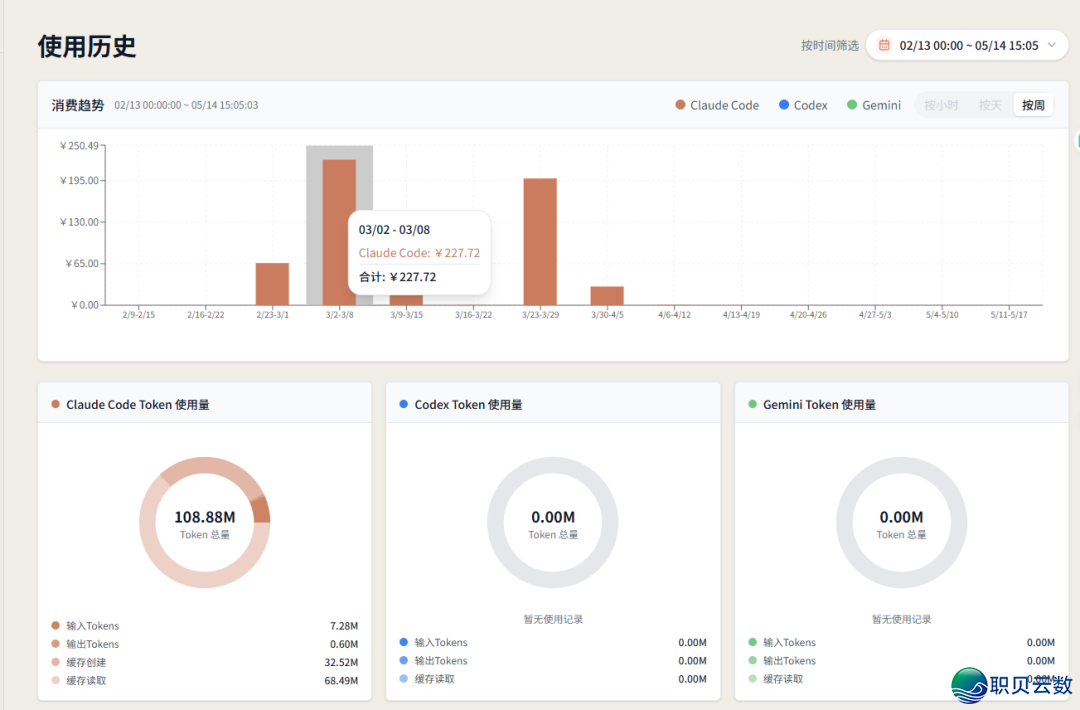The image size is (1080, 710).
Task: Click Codex 缓存读取 legend dot
Action: click(x=404, y=678)
